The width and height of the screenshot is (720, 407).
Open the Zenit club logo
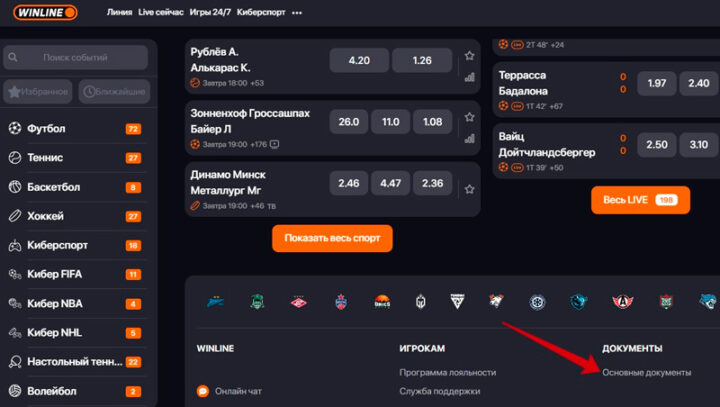coord(215,301)
